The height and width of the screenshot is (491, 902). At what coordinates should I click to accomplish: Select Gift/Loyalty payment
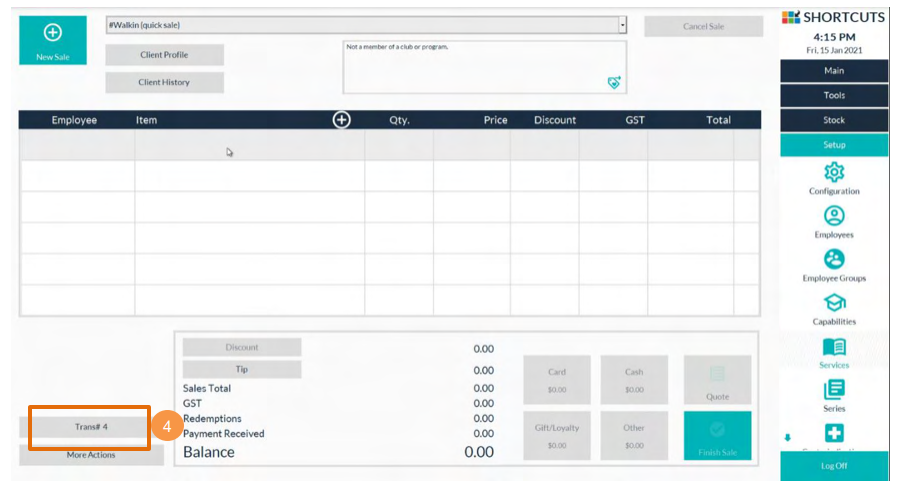pyautogui.click(x=557, y=435)
